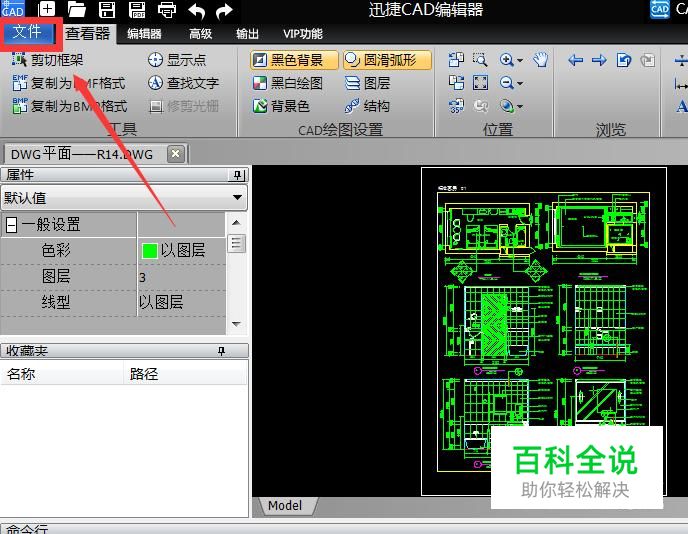Open the 结构 structure view
Viewport: 688px width, 534px height.
[x=368, y=106]
